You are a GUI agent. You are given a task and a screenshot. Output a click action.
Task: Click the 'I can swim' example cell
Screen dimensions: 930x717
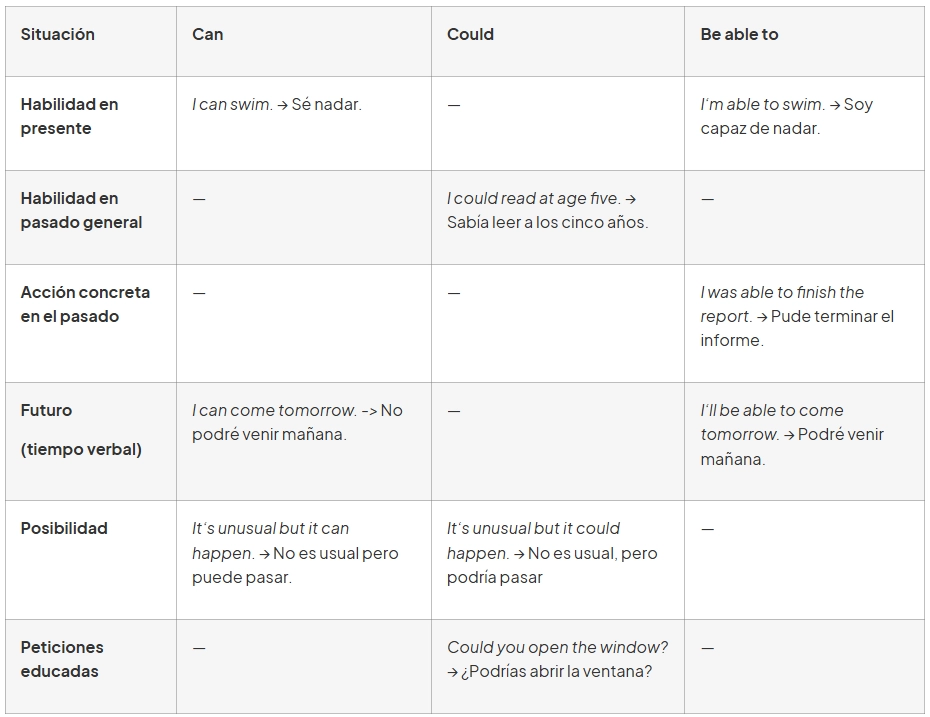[276, 104]
